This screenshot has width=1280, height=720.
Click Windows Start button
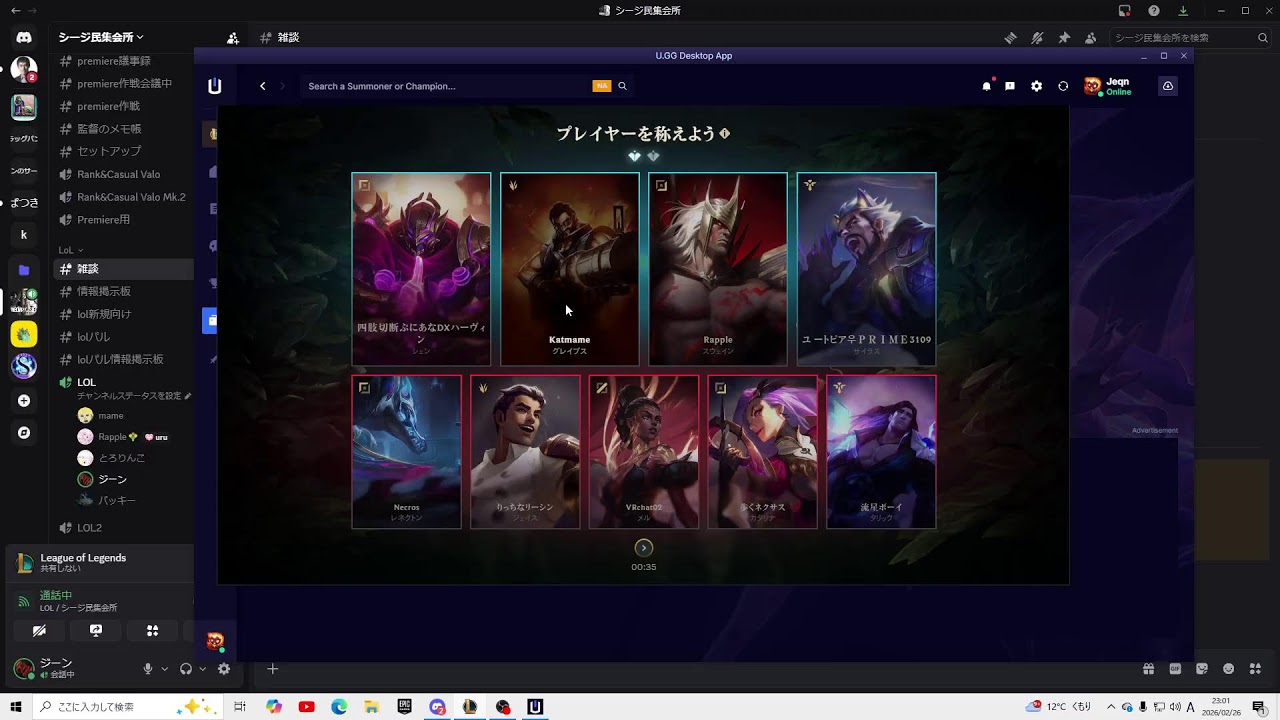click(x=16, y=707)
